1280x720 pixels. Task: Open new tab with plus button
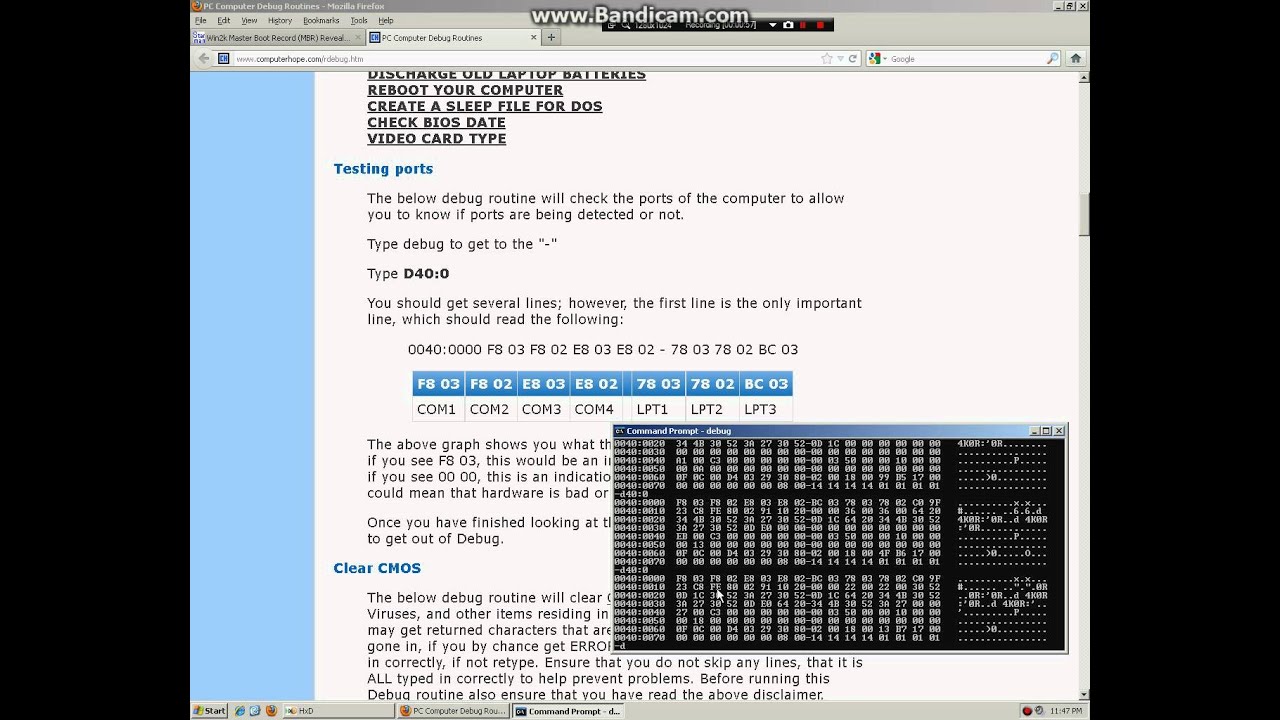tap(550, 37)
